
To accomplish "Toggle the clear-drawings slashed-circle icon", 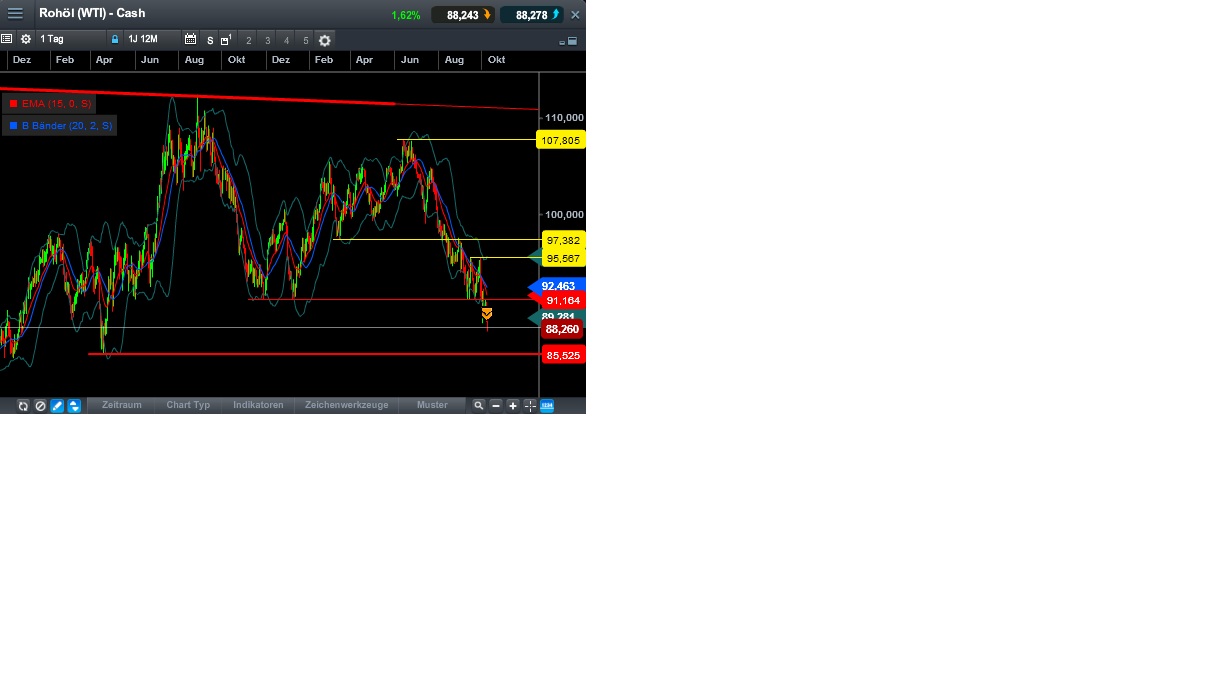I will click(x=40, y=405).
